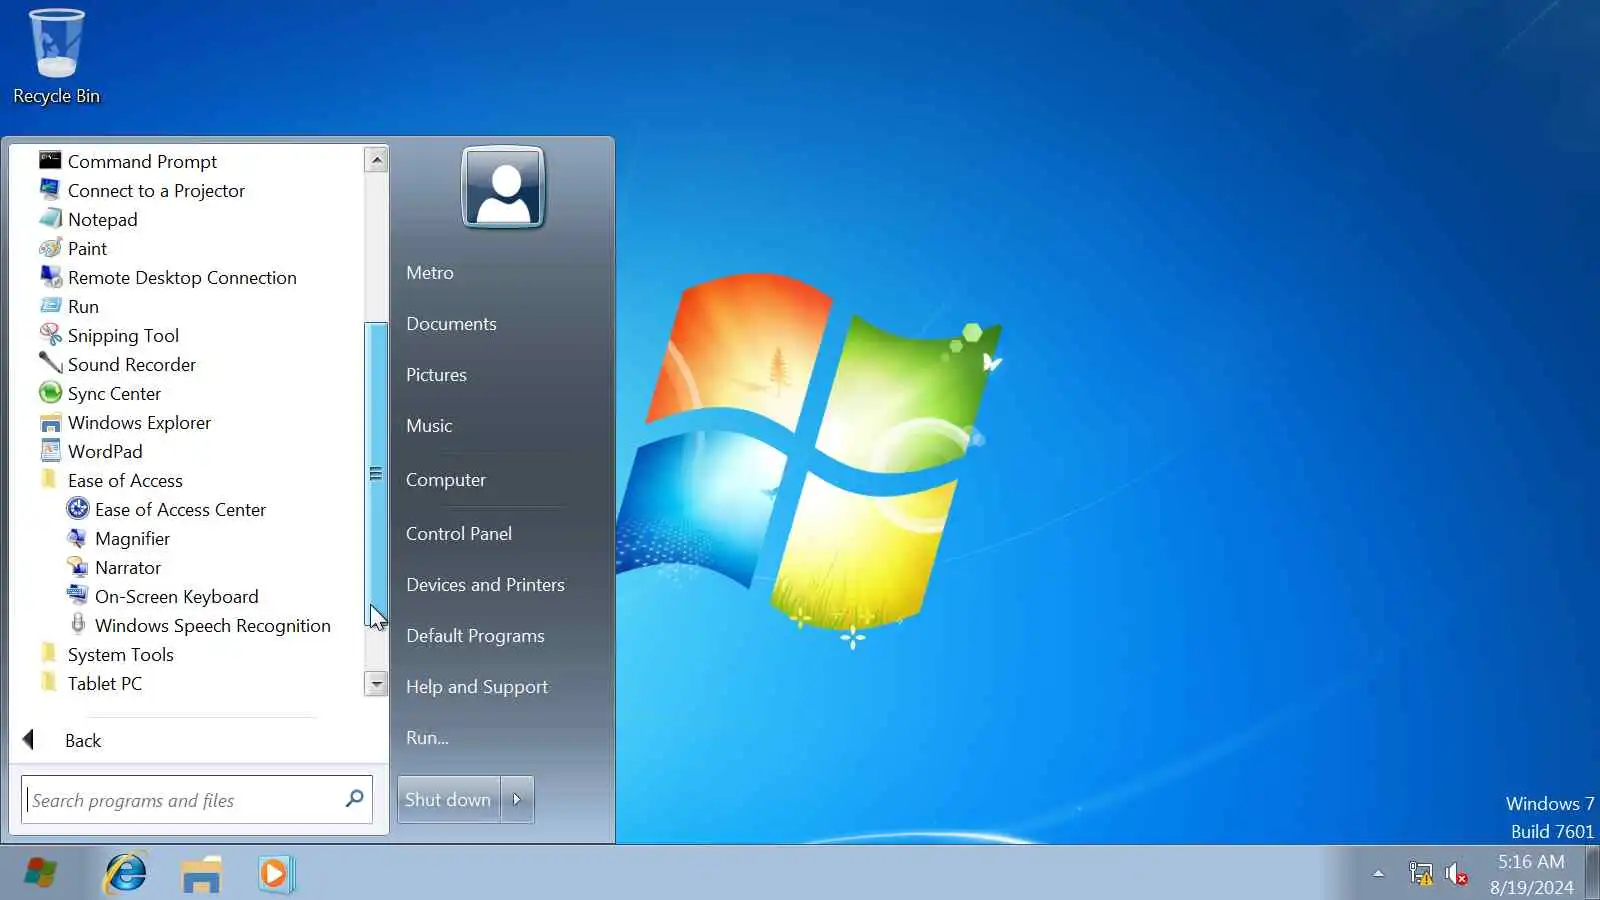
Task: Open Music from the Start menu
Action: click(x=429, y=425)
